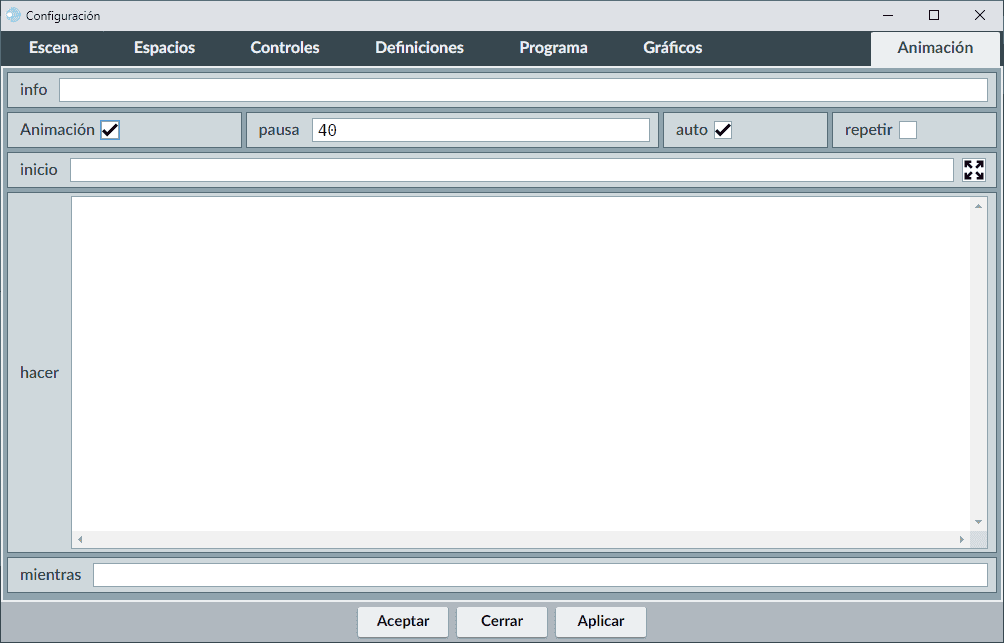Click the Aplicar button
This screenshot has width=1004, height=643.
tap(601, 621)
